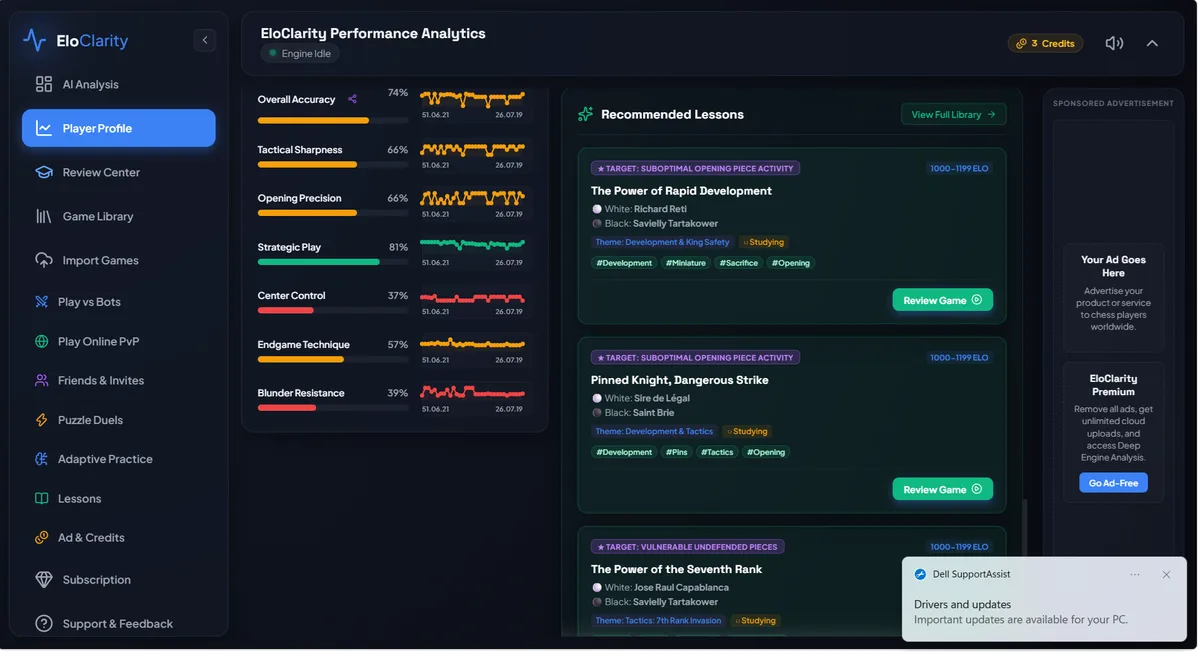
Task: Click The Power of Rapid Development title
Action: pyautogui.click(x=681, y=191)
